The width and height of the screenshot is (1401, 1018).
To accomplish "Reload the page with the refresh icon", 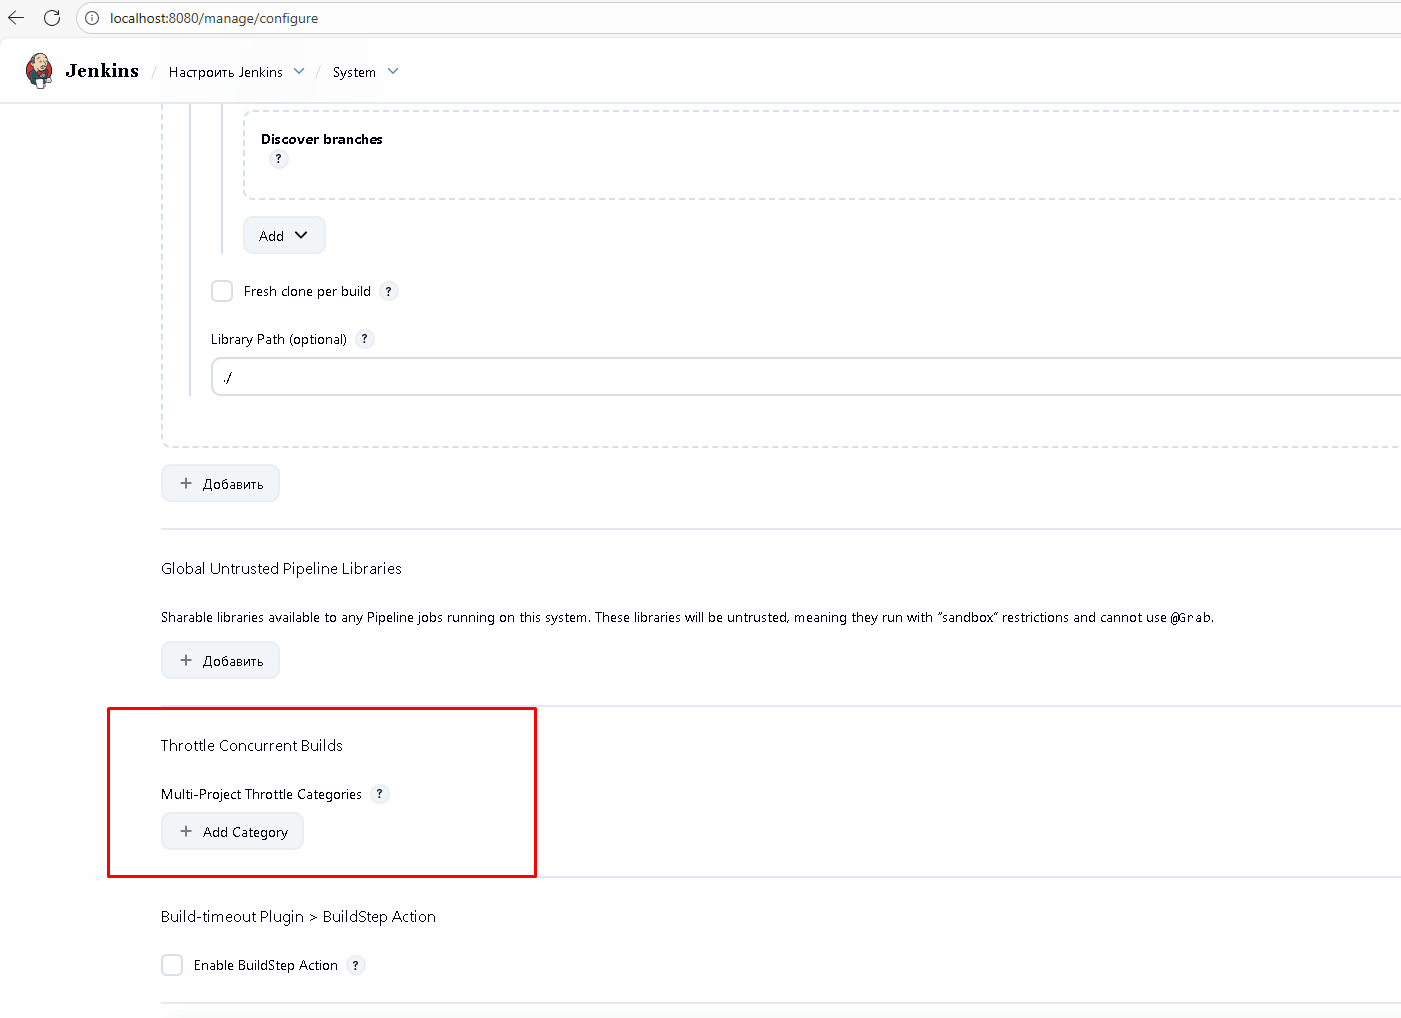I will pos(52,18).
